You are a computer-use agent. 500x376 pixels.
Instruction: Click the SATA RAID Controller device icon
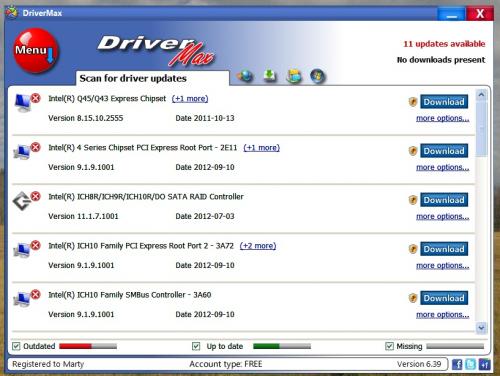22,201
